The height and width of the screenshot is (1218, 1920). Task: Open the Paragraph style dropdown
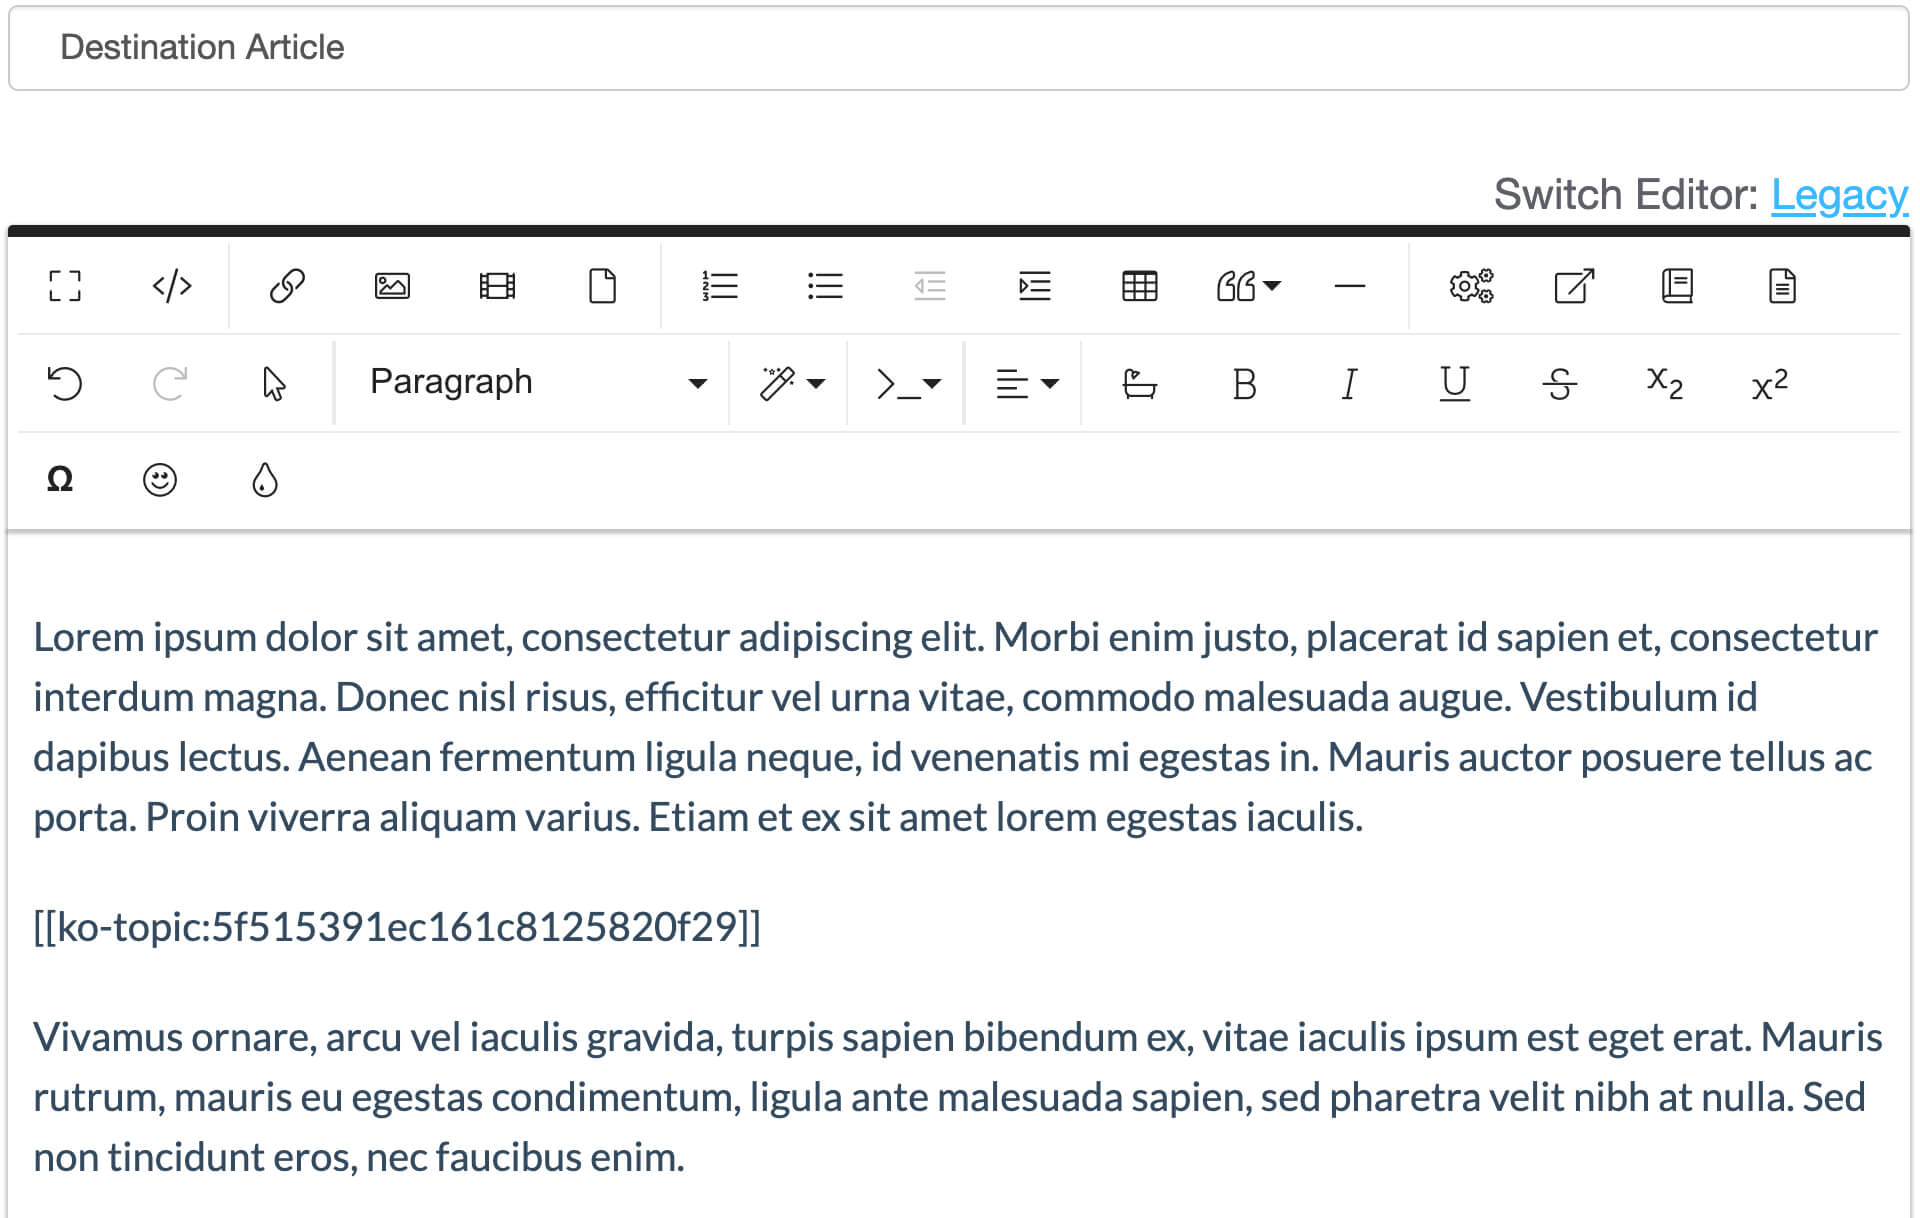pyautogui.click(x=530, y=383)
